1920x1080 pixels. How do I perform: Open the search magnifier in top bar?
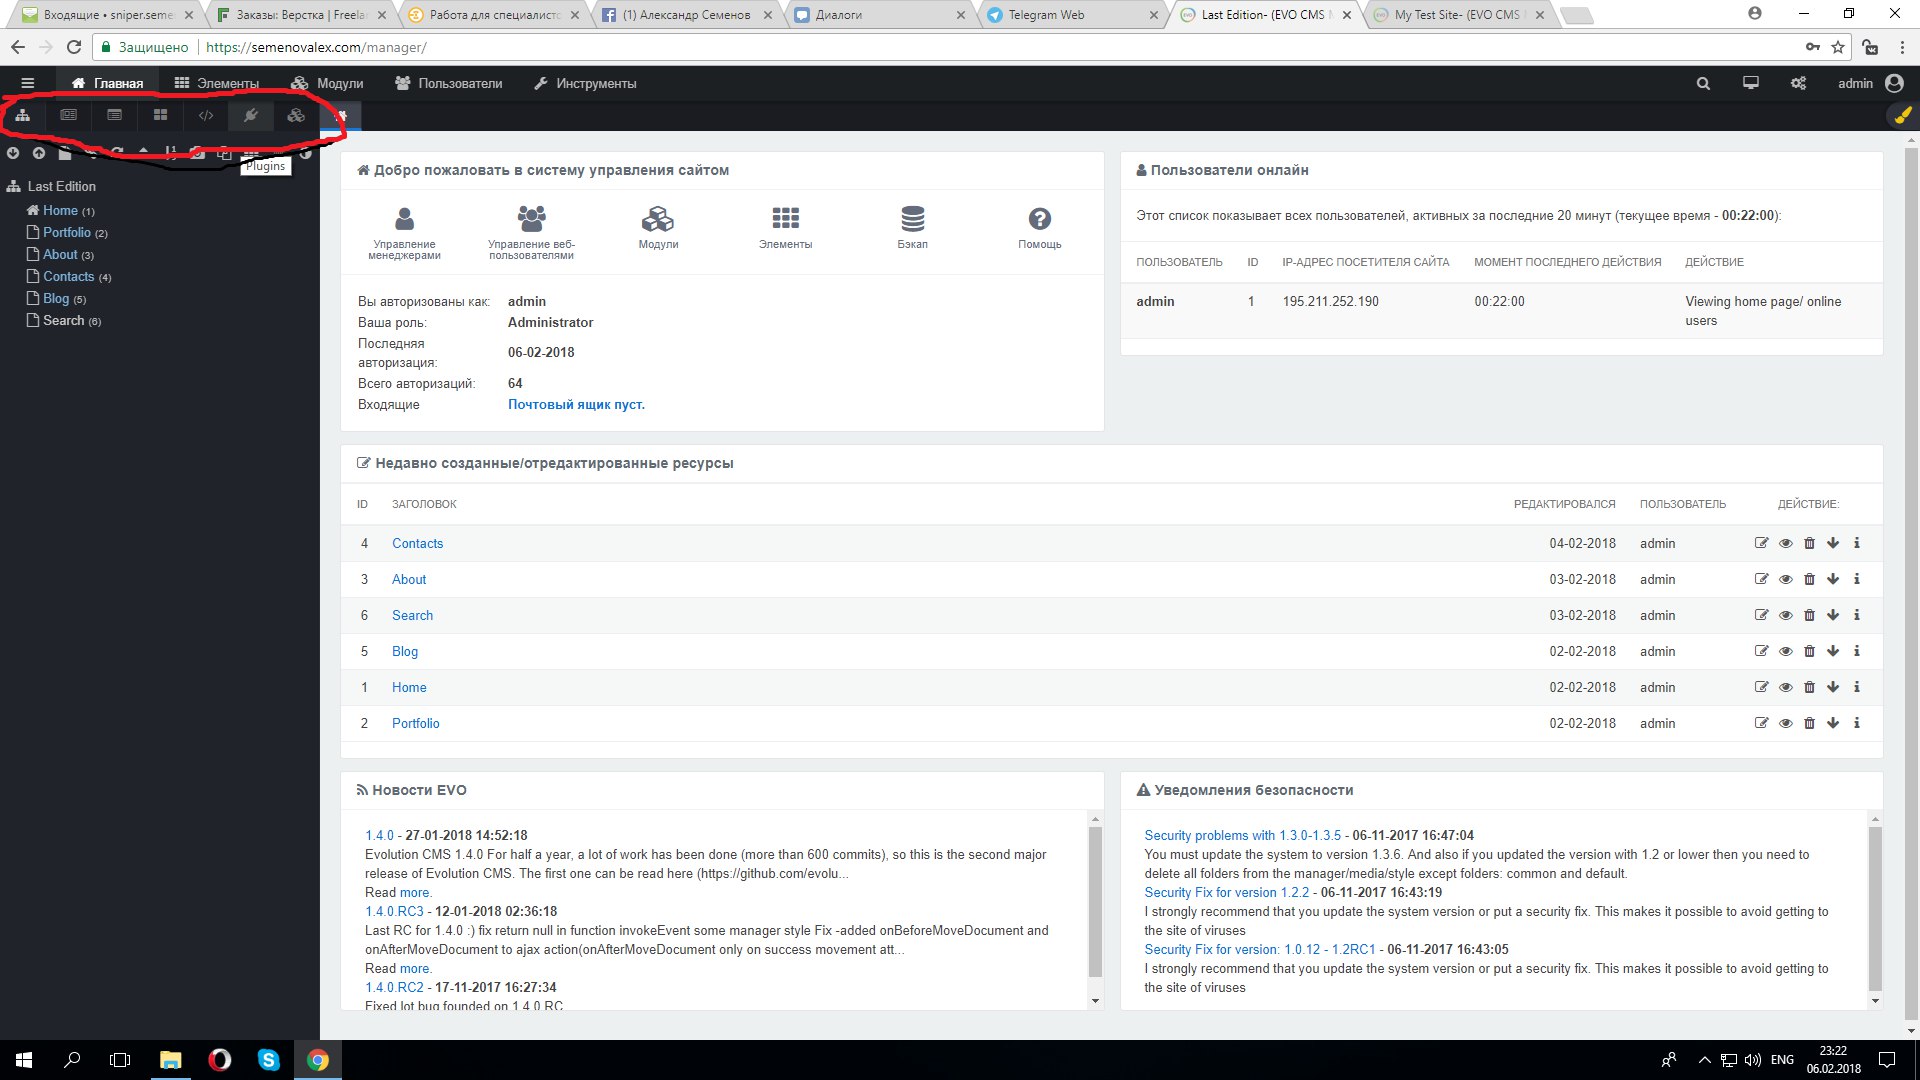[x=1703, y=83]
